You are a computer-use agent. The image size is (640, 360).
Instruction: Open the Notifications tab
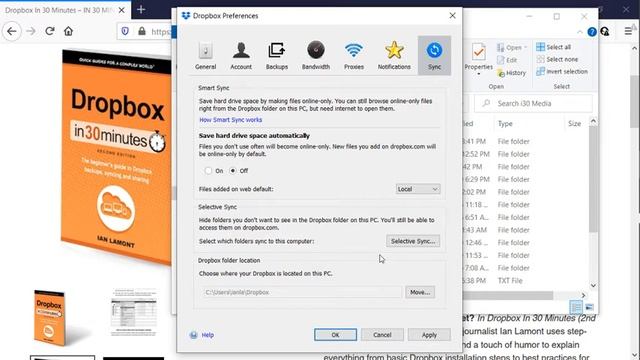pyautogui.click(x=394, y=56)
